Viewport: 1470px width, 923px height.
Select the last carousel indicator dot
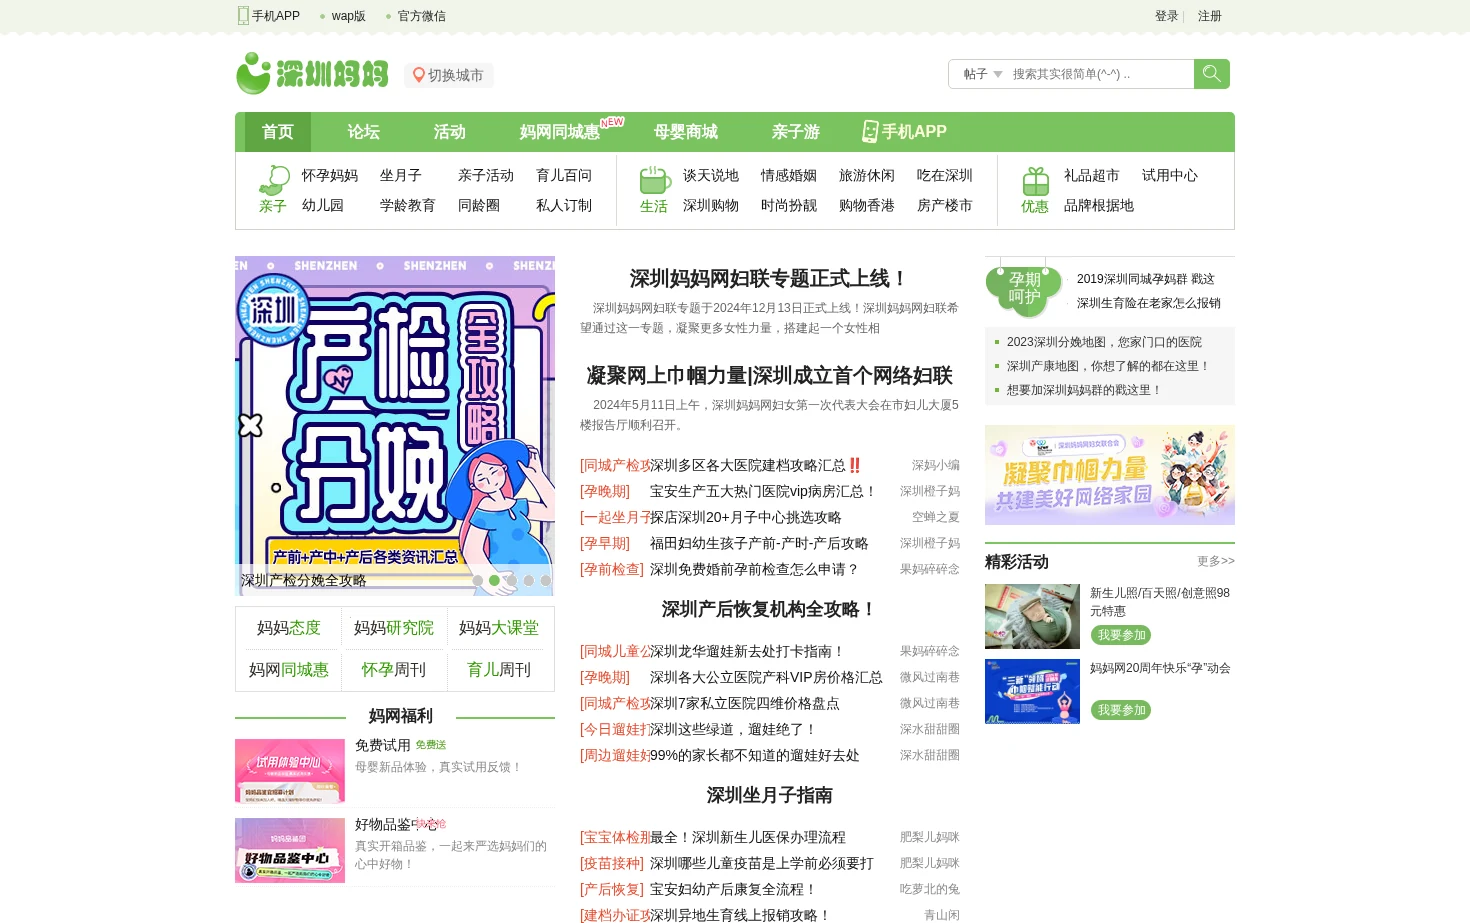(x=545, y=580)
